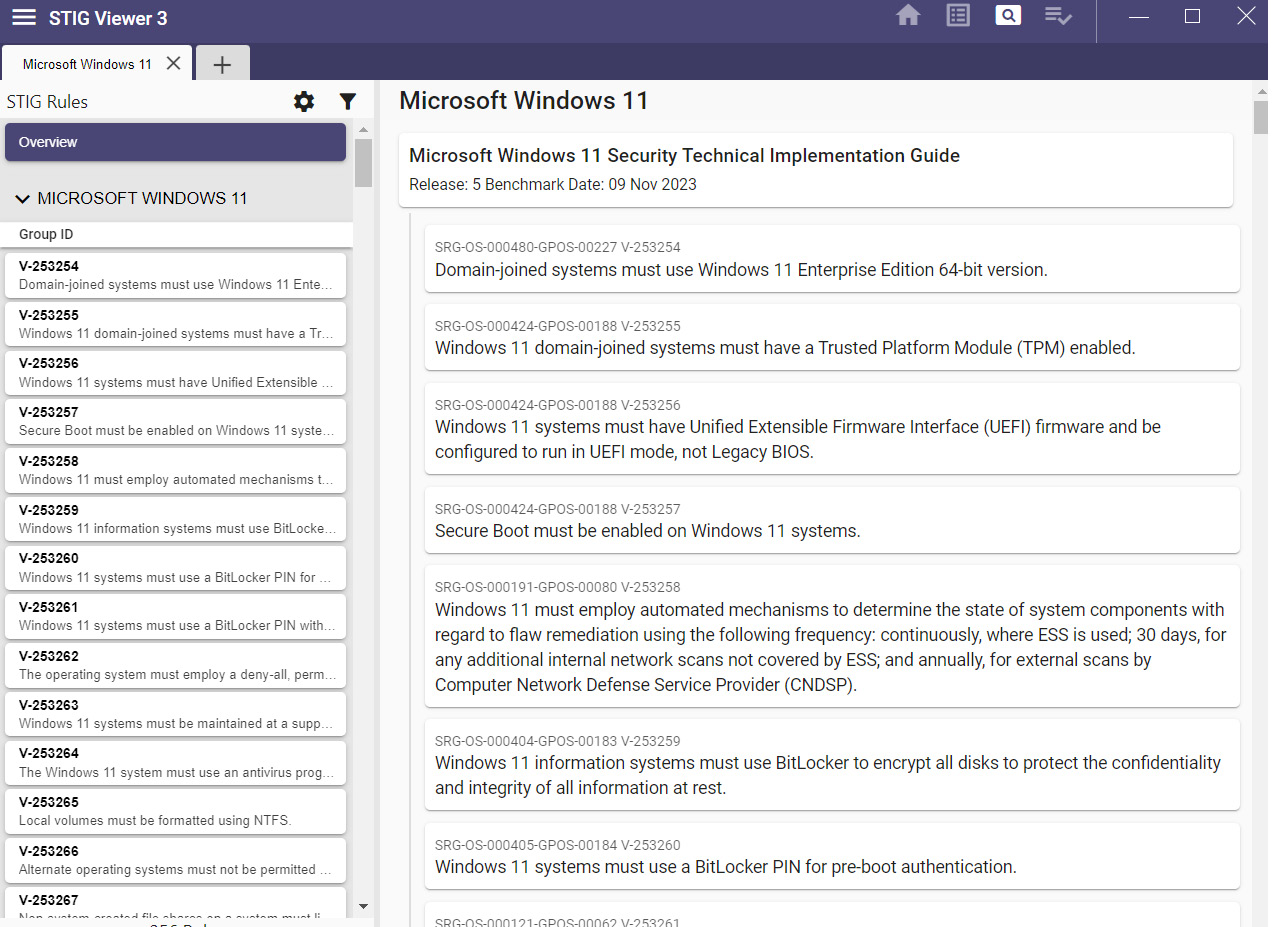Click the playlist check icon

pyautogui.click(x=1058, y=16)
